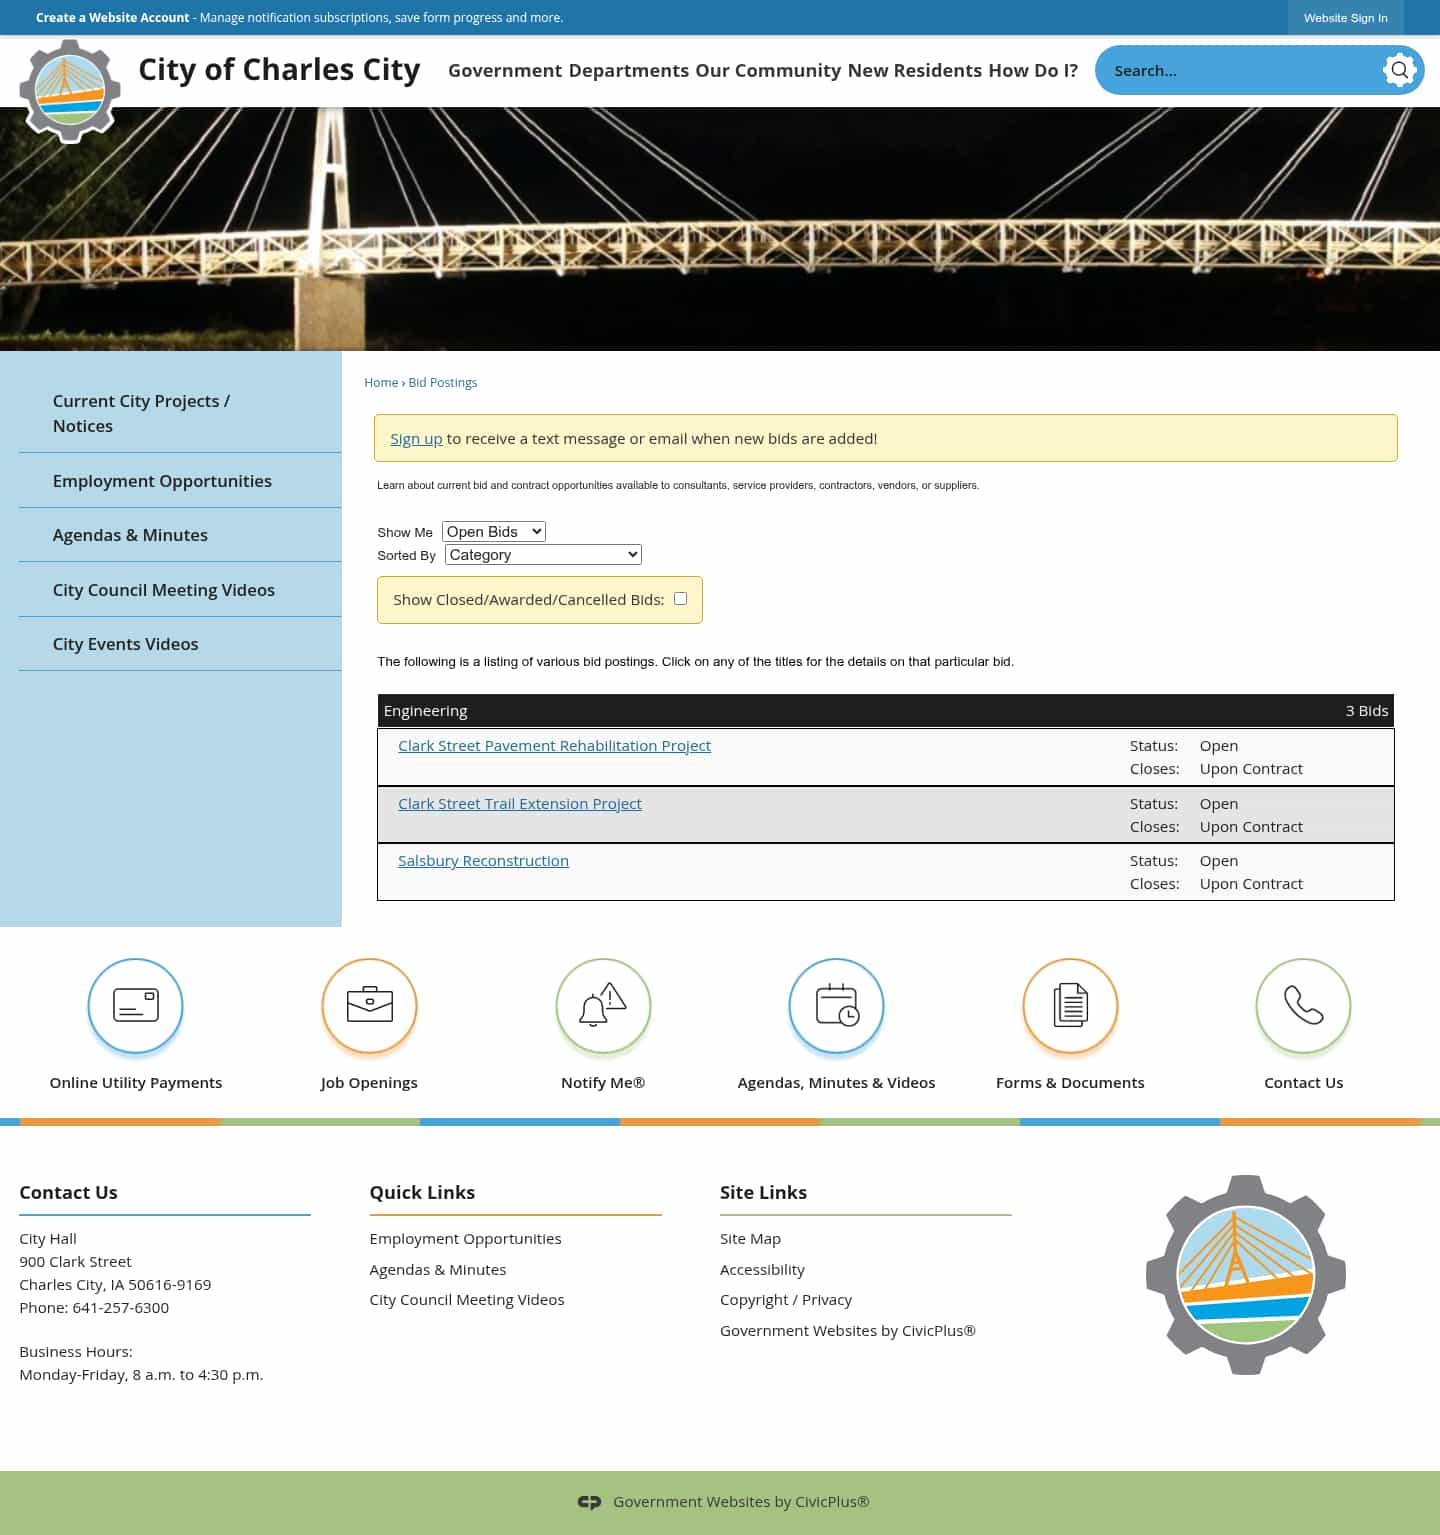This screenshot has height=1535, width=1440.
Task: Click the Notify Me bell icon
Action: click(603, 1005)
